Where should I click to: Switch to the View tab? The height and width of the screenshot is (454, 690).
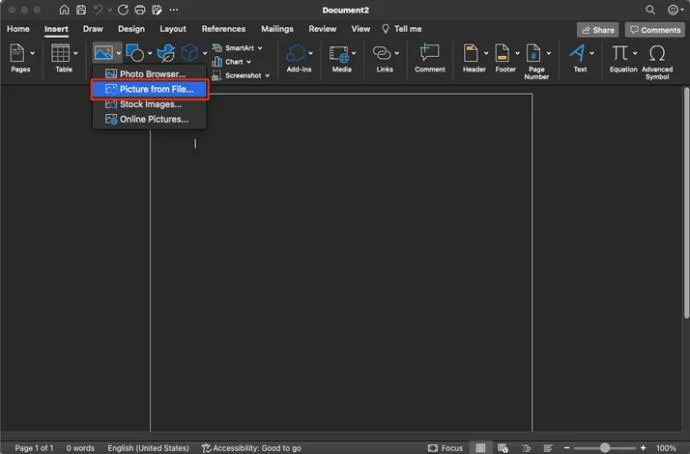(x=361, y=29)
